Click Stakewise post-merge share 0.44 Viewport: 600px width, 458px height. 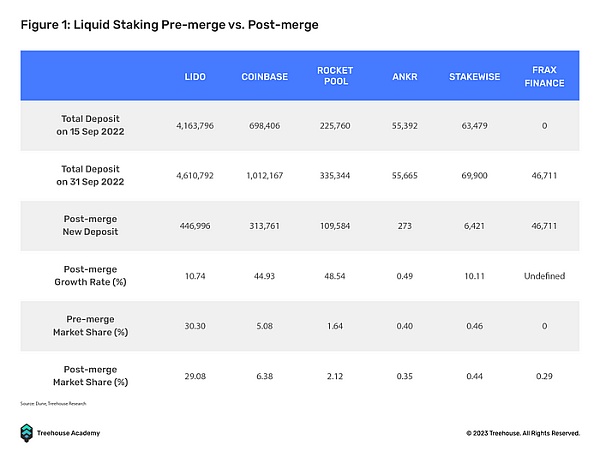click(474, 376)
